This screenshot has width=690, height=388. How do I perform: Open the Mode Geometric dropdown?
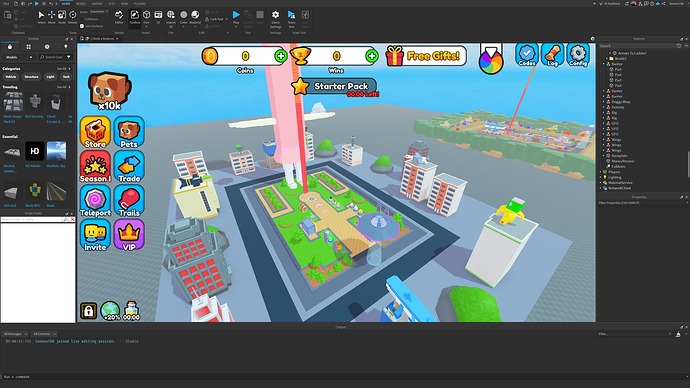pos(99,12)
